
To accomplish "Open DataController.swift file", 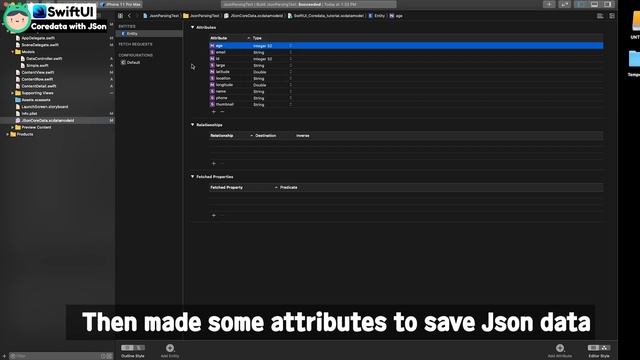I will pyautogui.click(x=44, y=58).
